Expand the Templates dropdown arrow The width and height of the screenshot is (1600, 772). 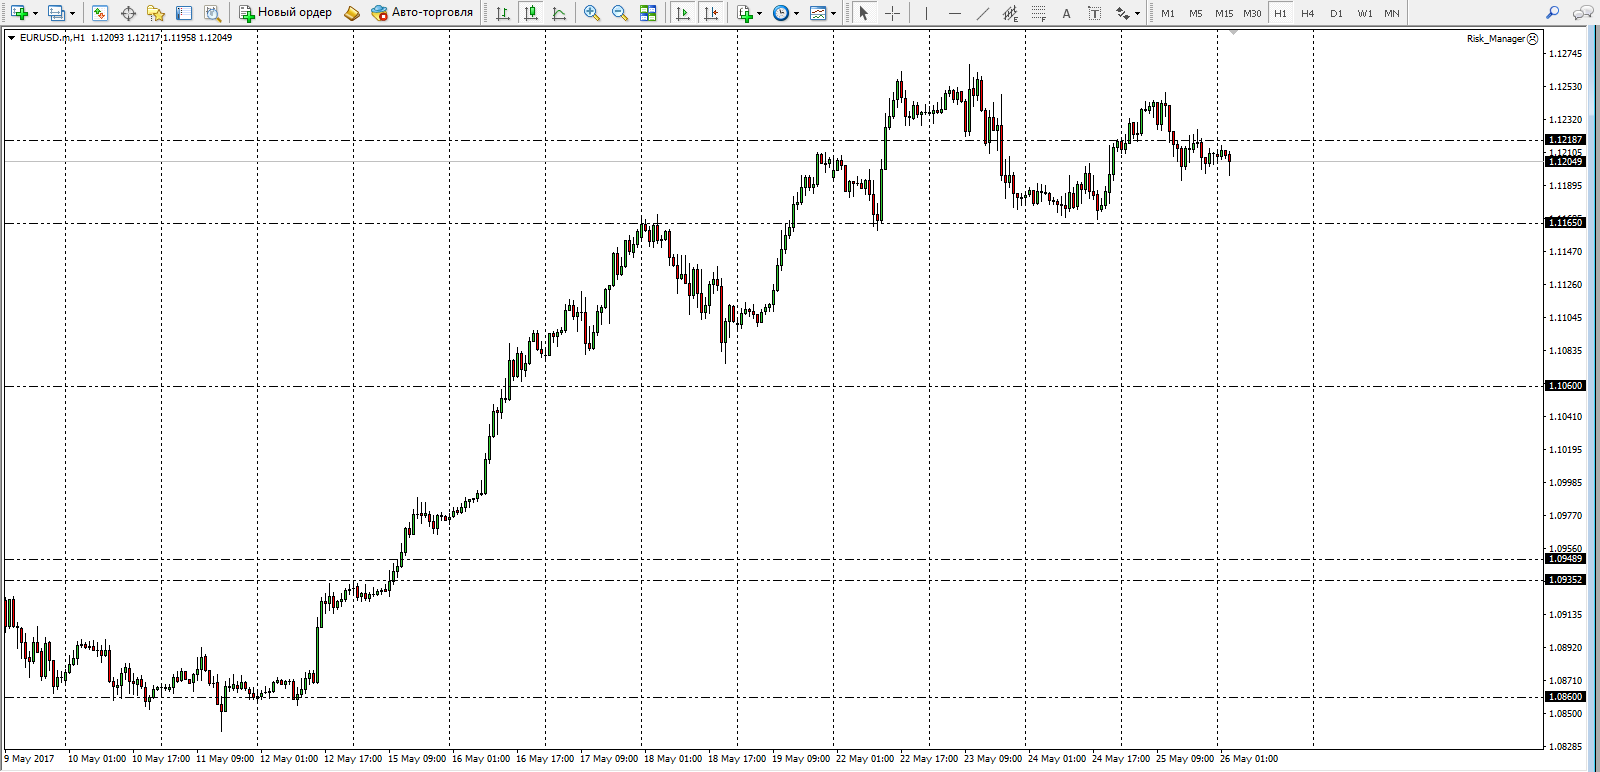[x=833, y=14]
